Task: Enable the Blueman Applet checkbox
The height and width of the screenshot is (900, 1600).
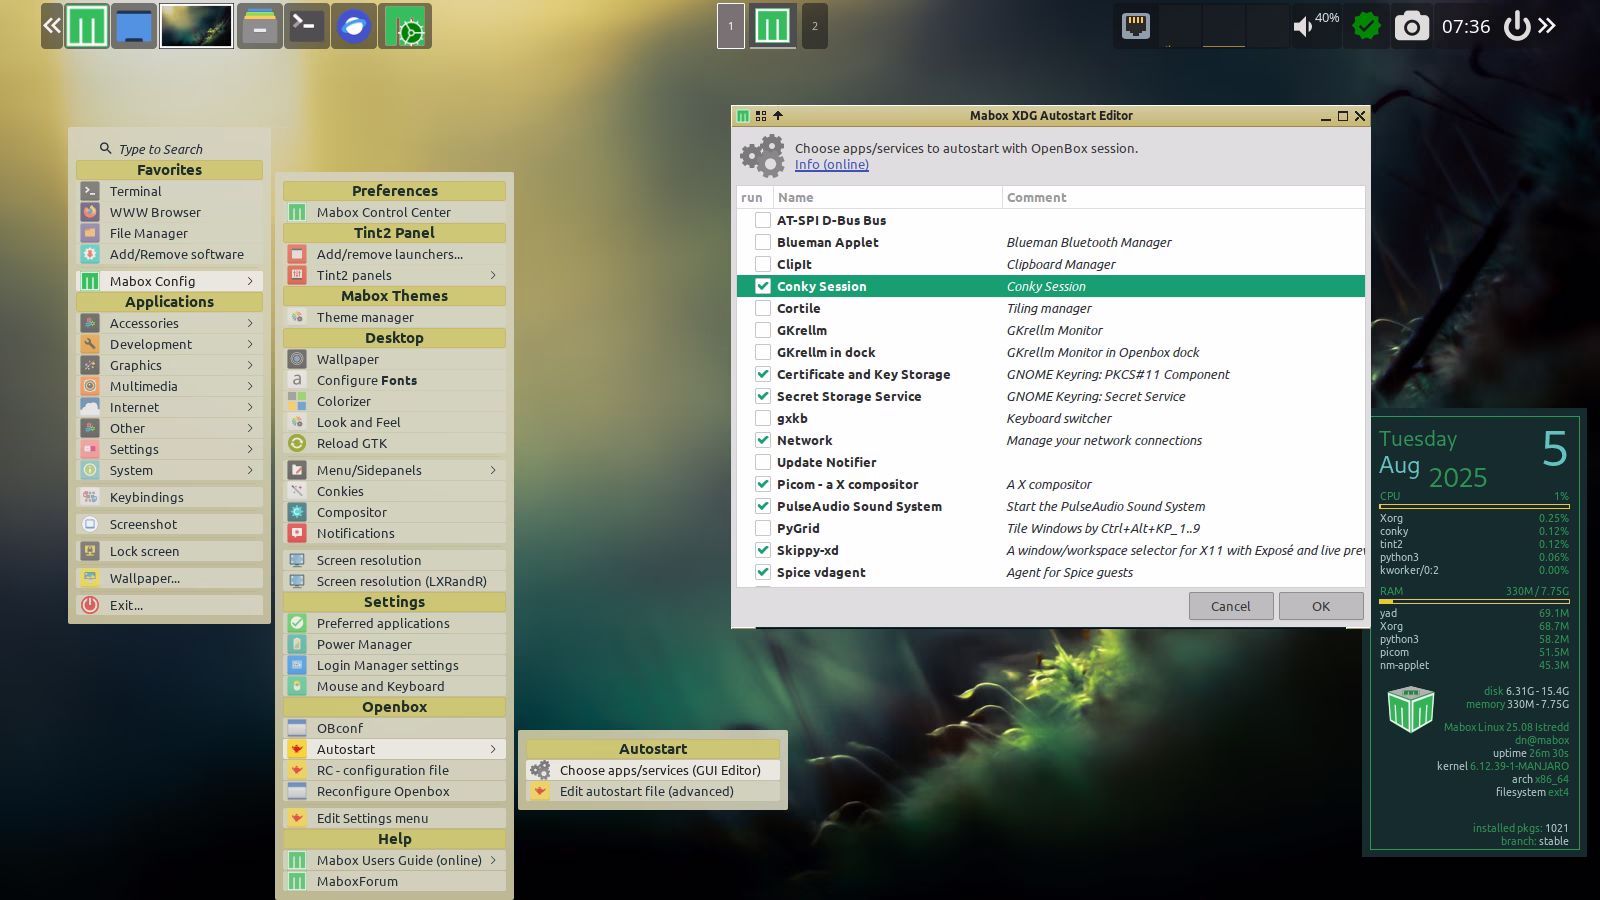Action: click(x=763, y=242)
